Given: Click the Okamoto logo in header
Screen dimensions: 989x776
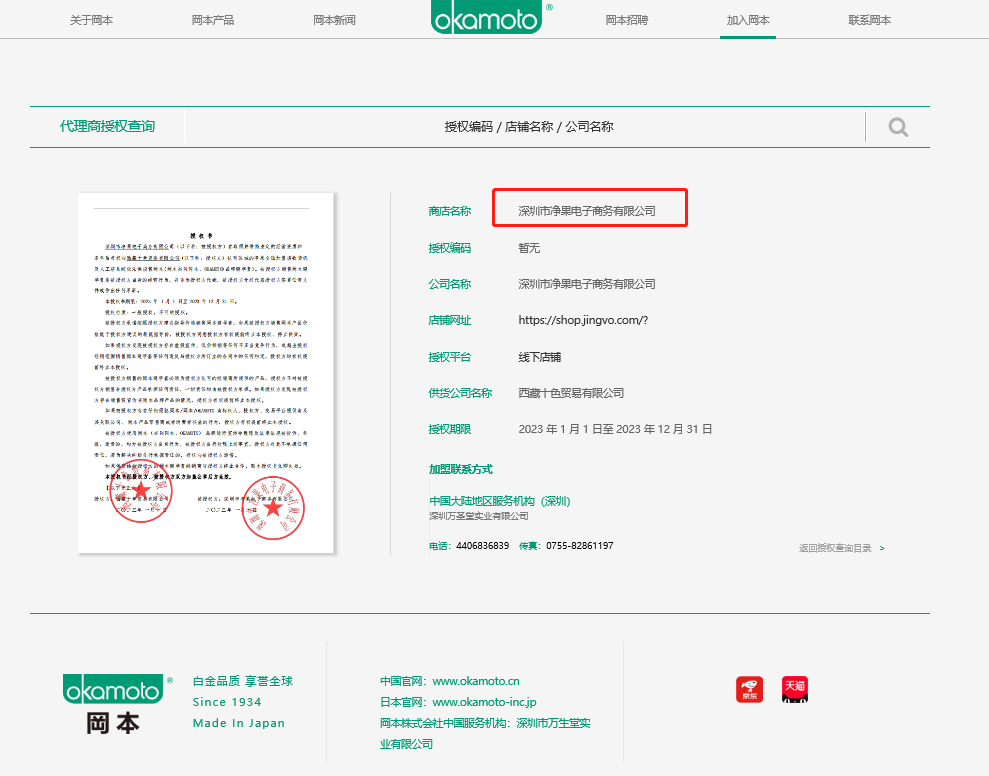Looking at the screenshot, I should point(487,19).
